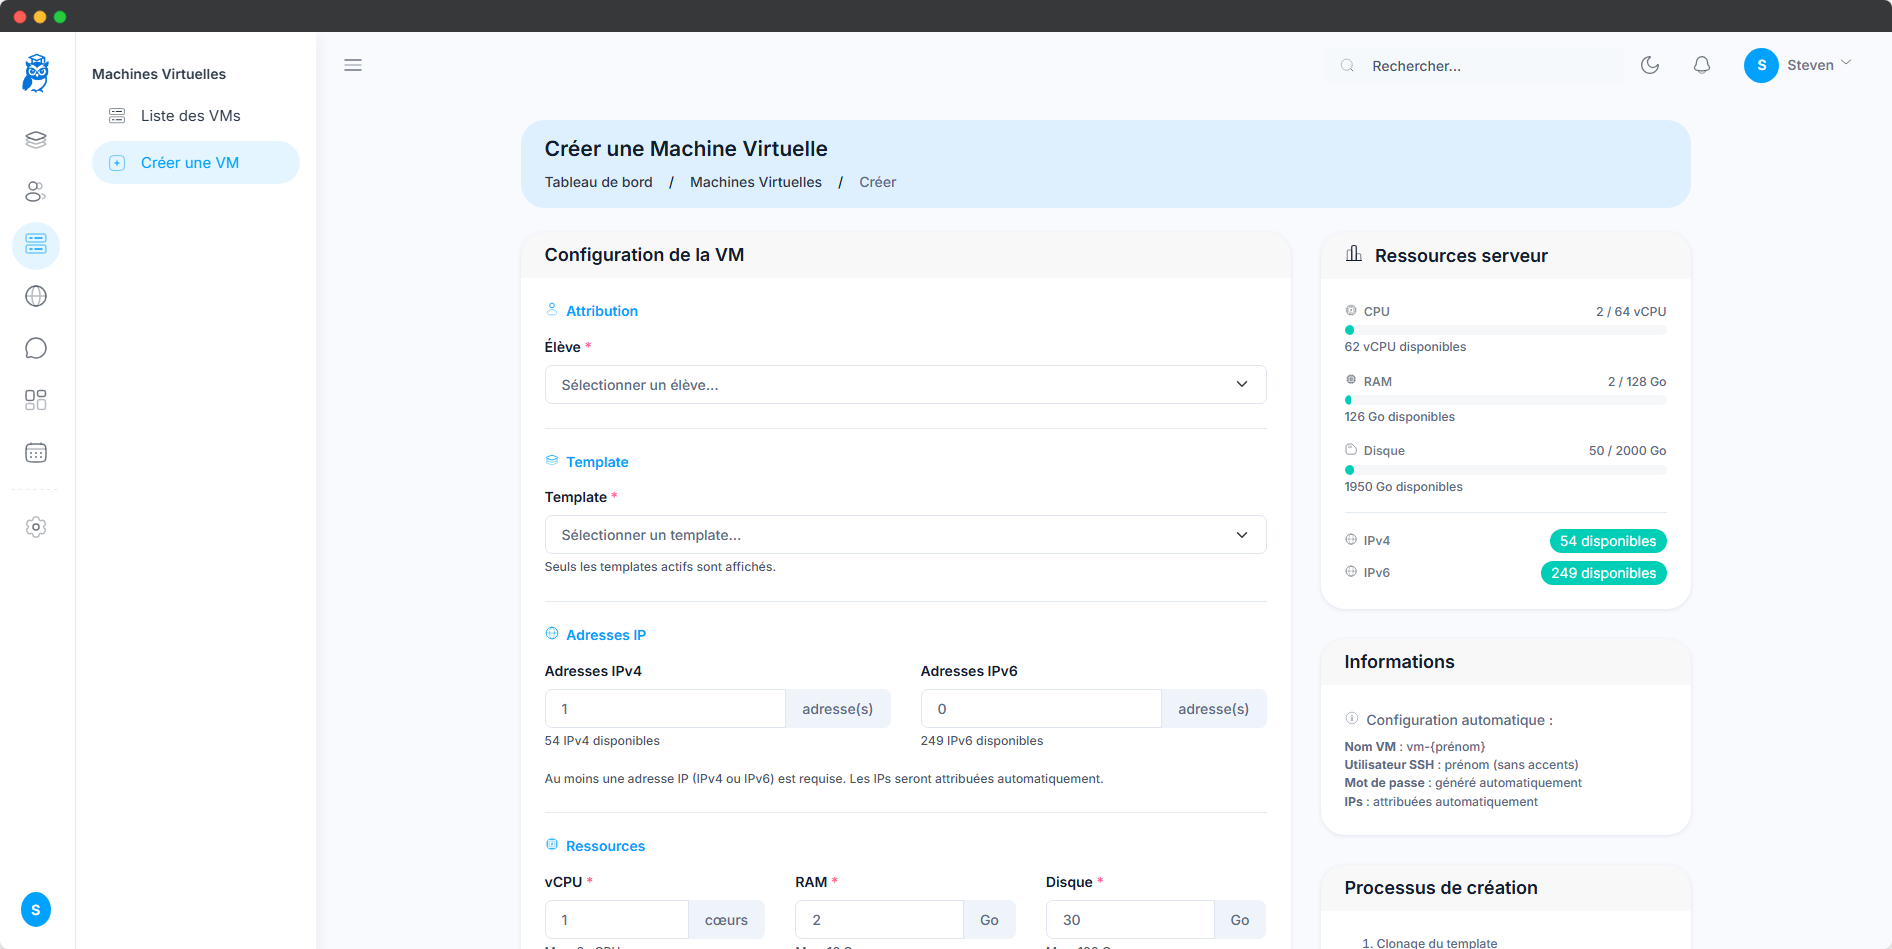Screen dimensions: 1892x949
Task: Open the virtual machines server icon
Action: point(36,245)
